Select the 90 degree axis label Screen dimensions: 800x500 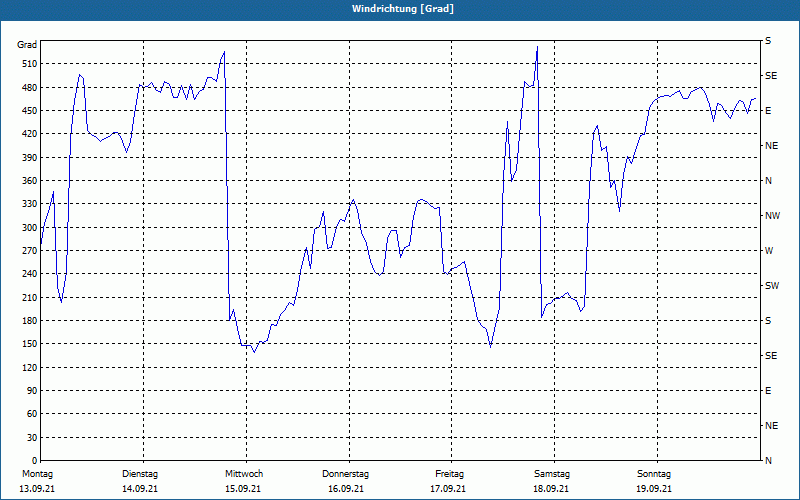click(32, 391)
